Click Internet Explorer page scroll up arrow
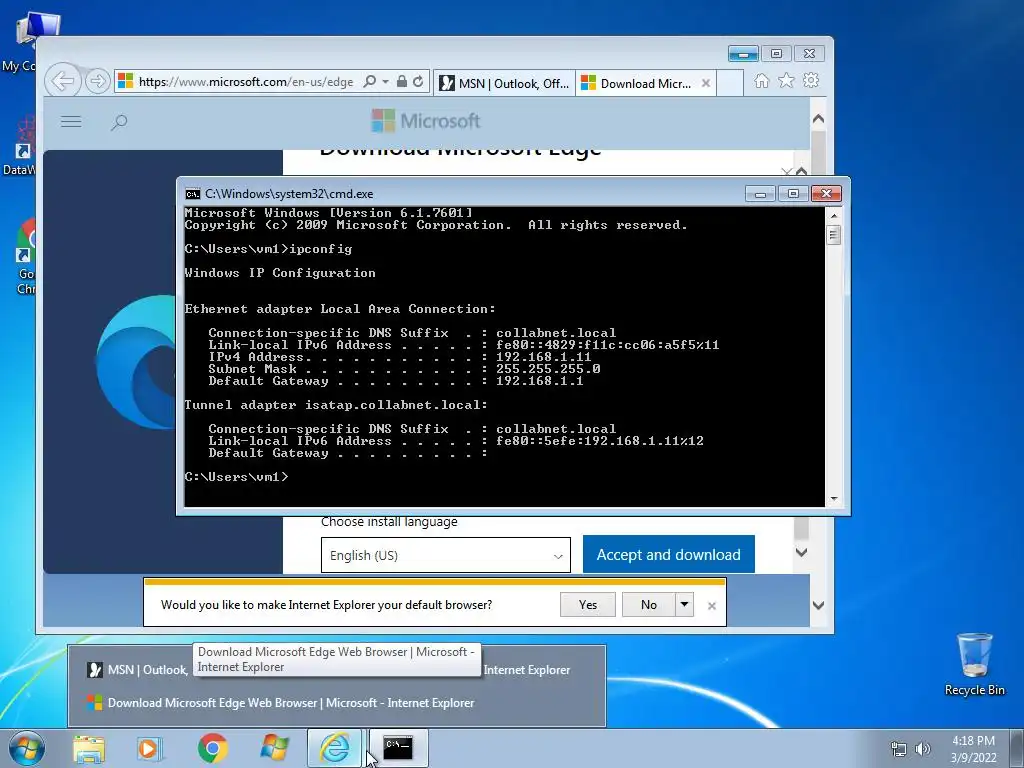Screen dimensions: 1024x768 pyautogui.click(x=818, y=119)
